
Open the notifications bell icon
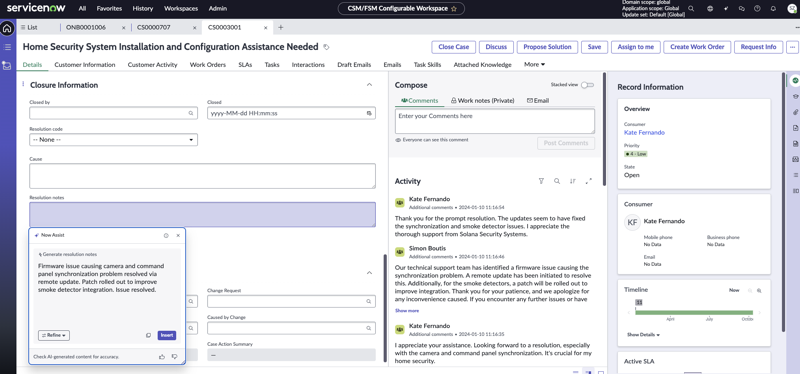pos(773,9)
